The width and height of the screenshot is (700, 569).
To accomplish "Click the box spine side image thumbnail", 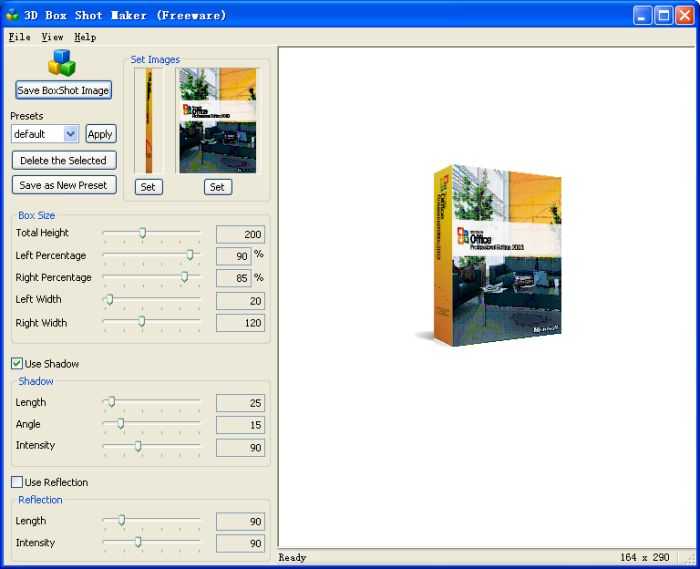I will pyautogui.click(x=147, y=121).
